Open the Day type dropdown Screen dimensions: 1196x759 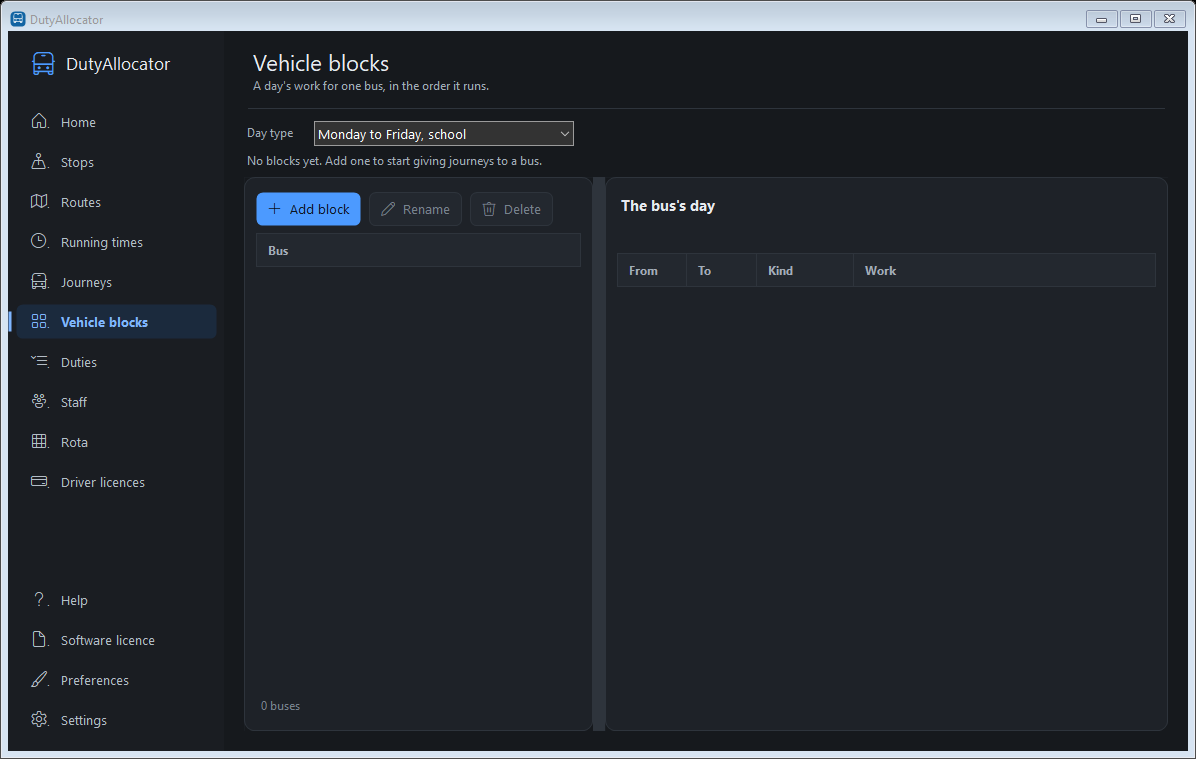(443, 133)
